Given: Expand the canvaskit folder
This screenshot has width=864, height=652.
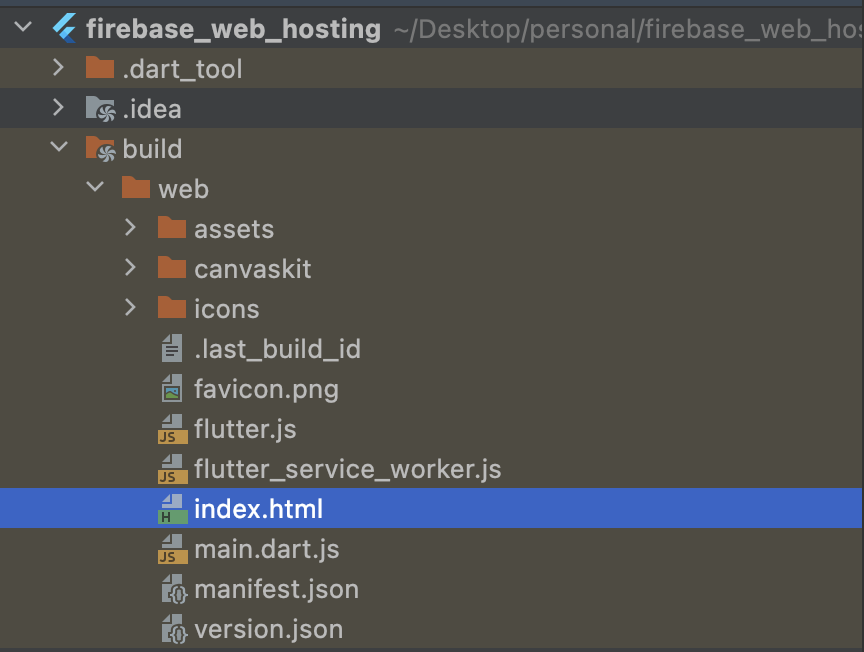Looking at the screenshot, I should [130, 267].
